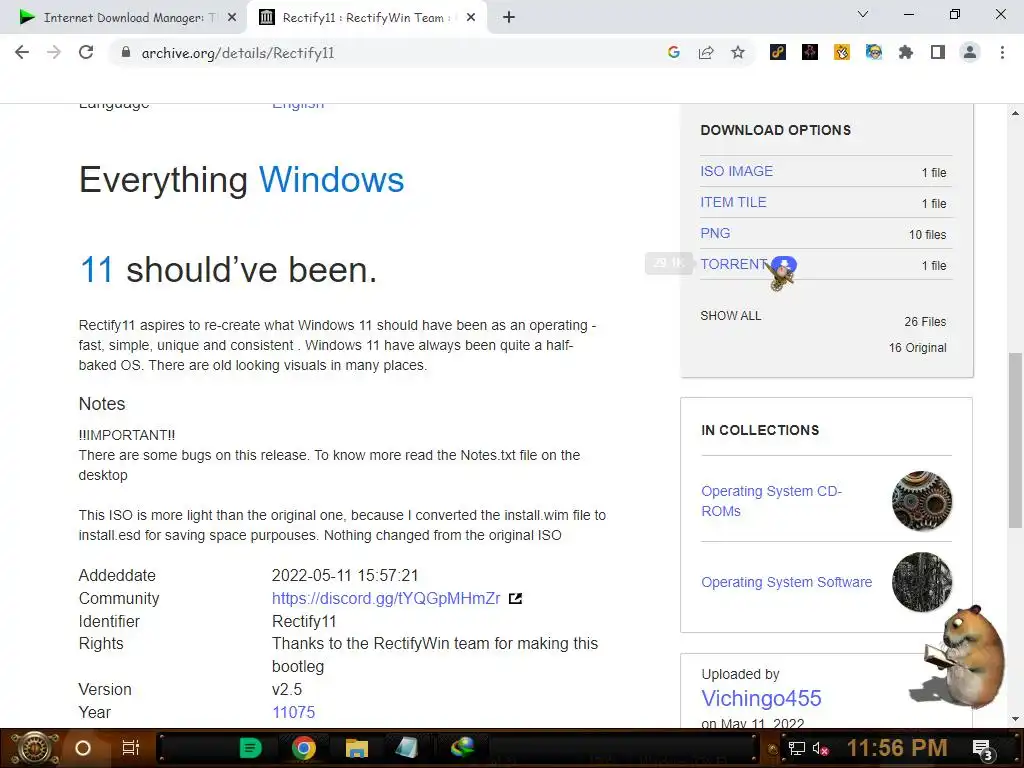Viewport: 1024px width, 768px height.
Task: Reload the archive.org page
Action: 86,52
